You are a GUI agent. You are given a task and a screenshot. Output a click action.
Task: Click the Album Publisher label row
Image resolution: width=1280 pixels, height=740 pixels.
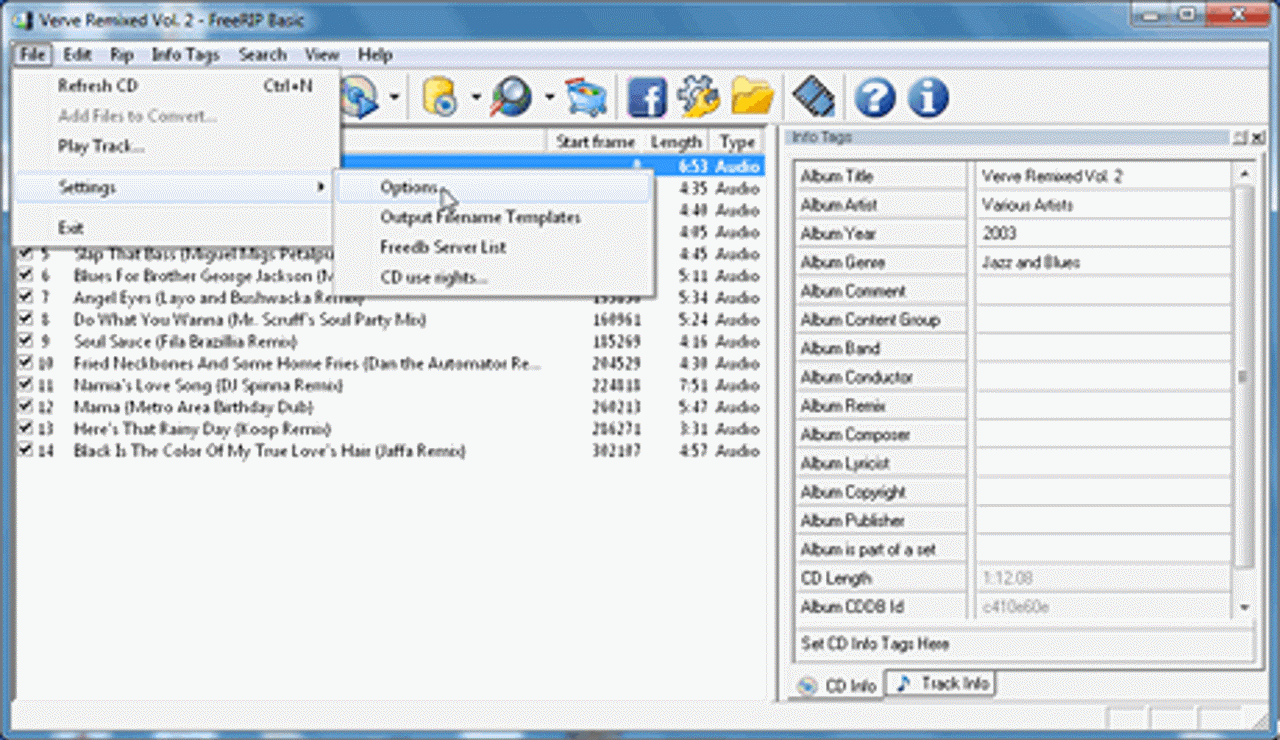pyautogui.click(x=881, y=521)
